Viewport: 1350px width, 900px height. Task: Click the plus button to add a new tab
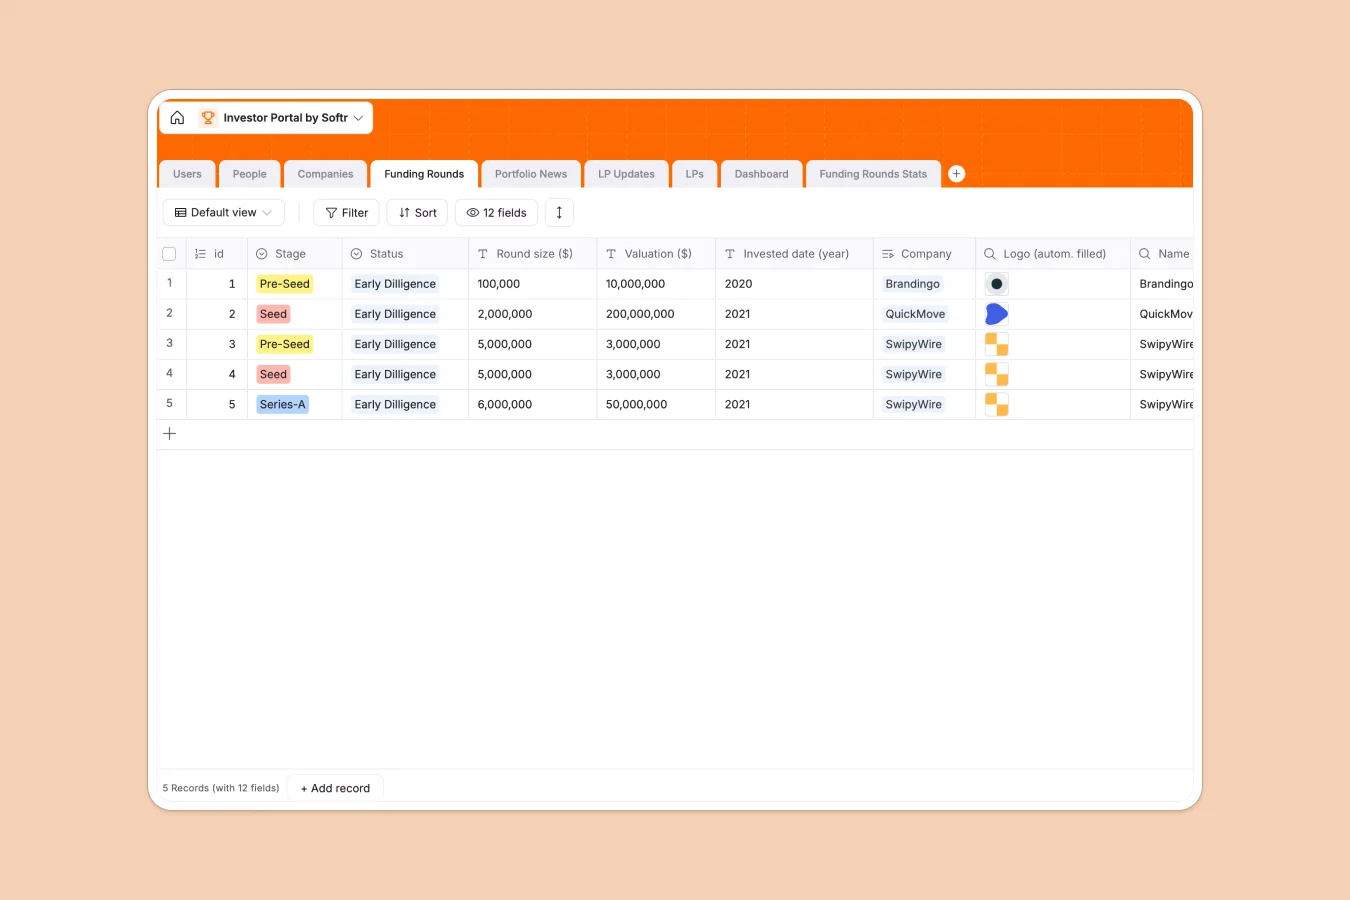(x=956, y=173)
